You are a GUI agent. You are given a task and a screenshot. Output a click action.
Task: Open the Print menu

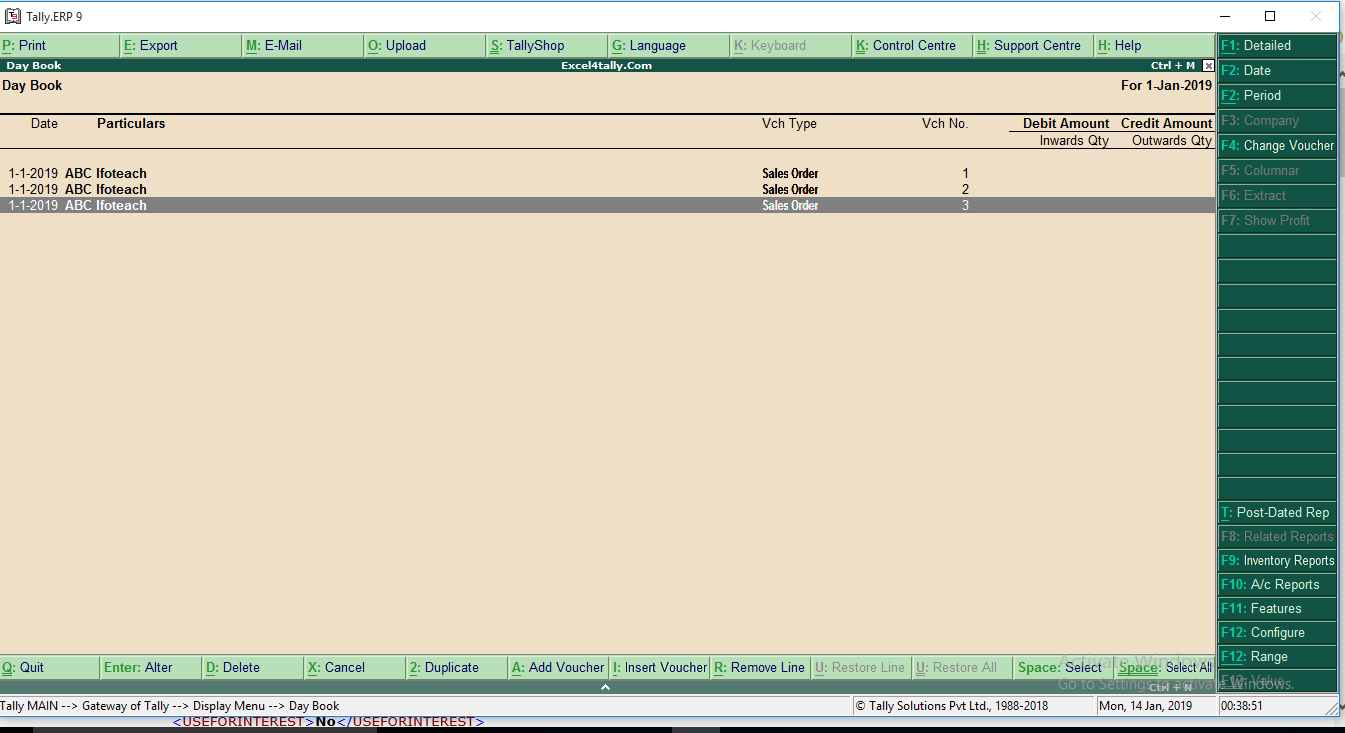(60, 46)
